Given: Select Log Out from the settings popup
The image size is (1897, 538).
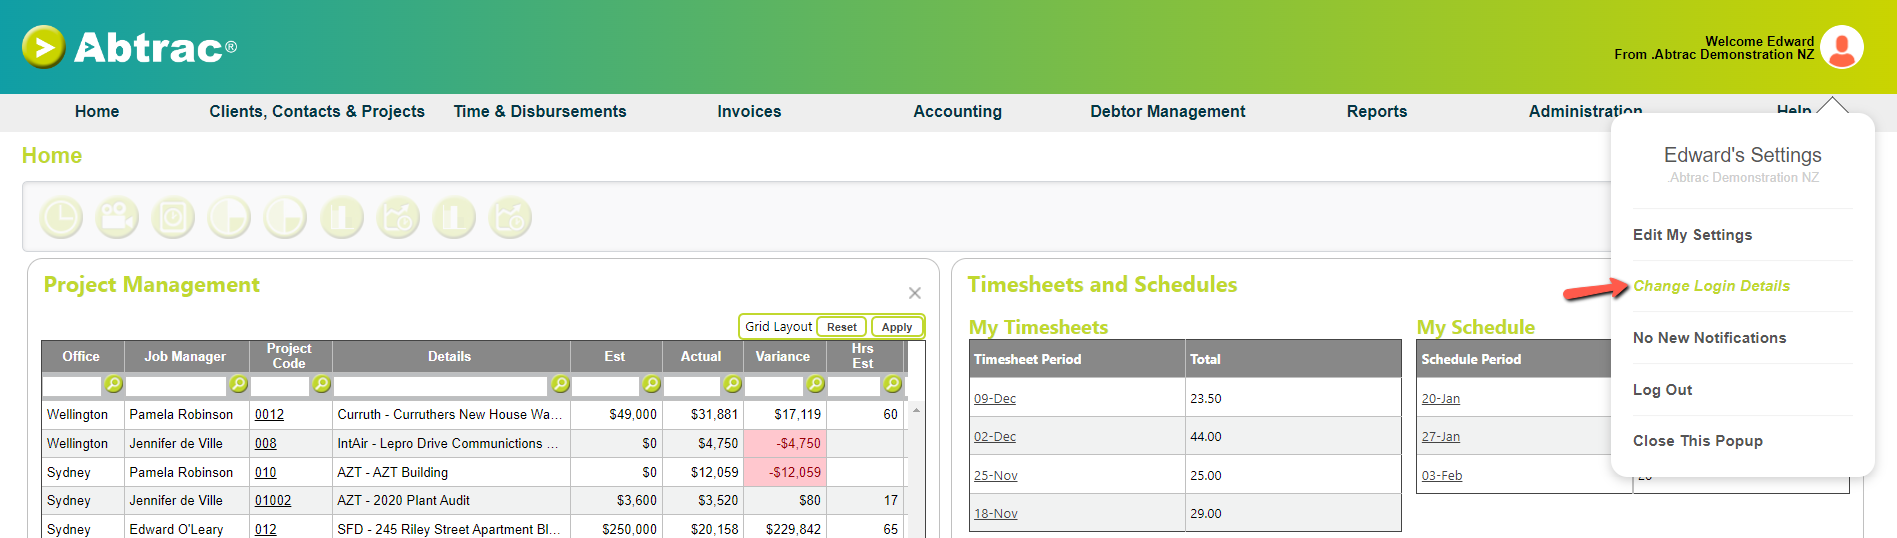Looking at the screenshot, I should [1662, 390].
